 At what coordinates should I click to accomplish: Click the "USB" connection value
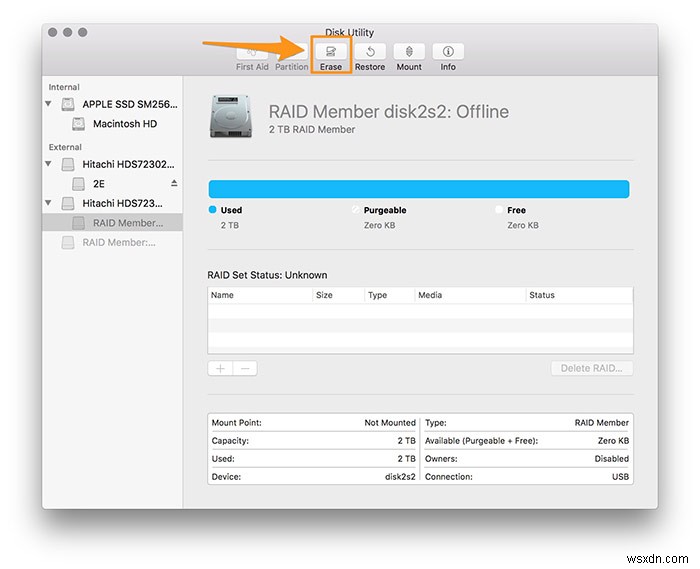(620, 477)
